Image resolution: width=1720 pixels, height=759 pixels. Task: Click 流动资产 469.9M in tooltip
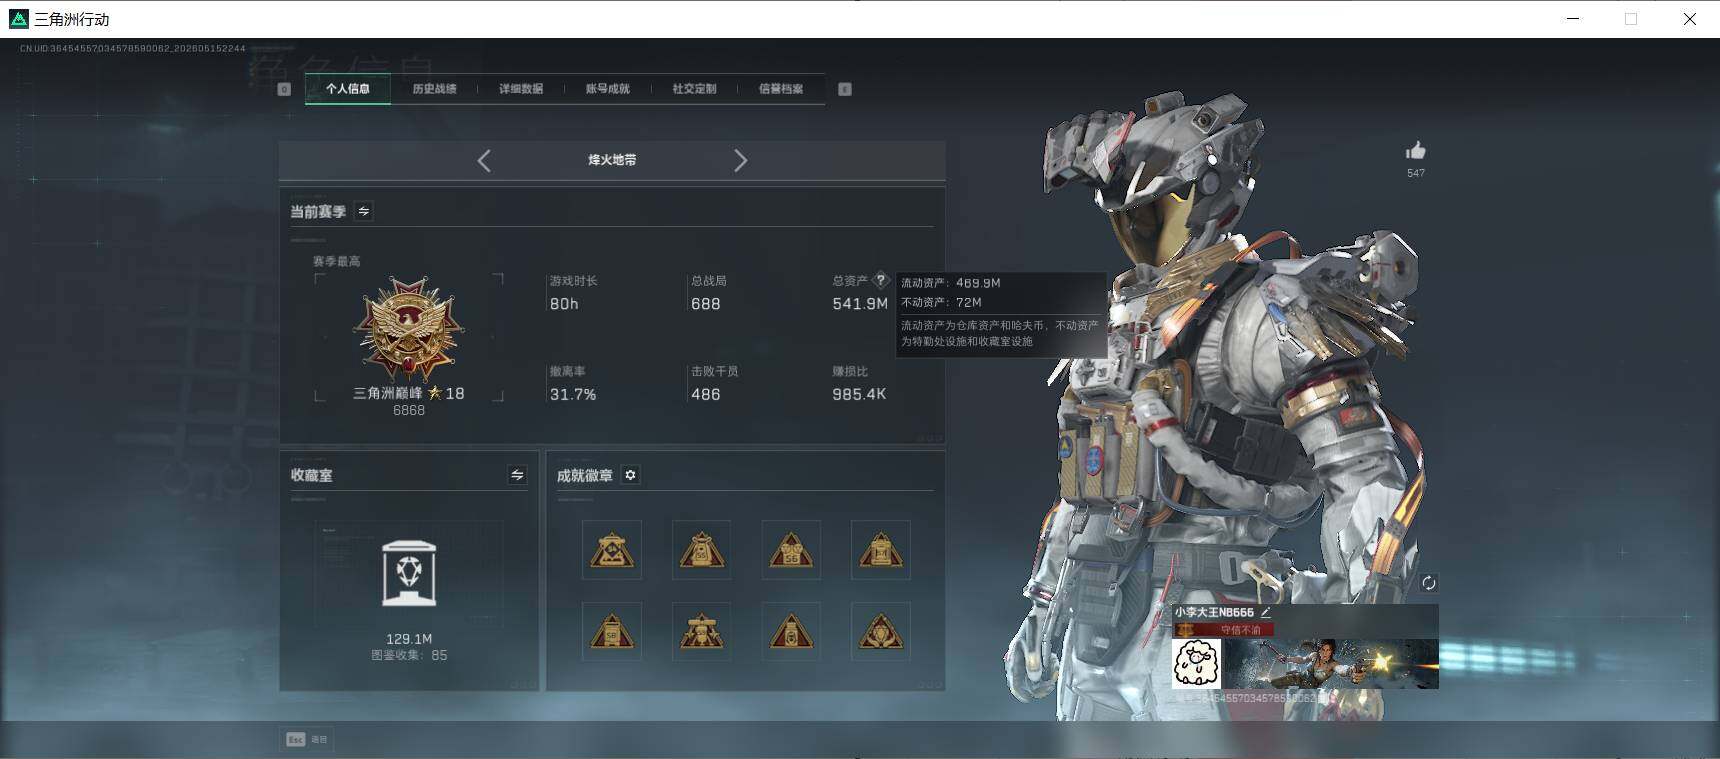(950, 283)
